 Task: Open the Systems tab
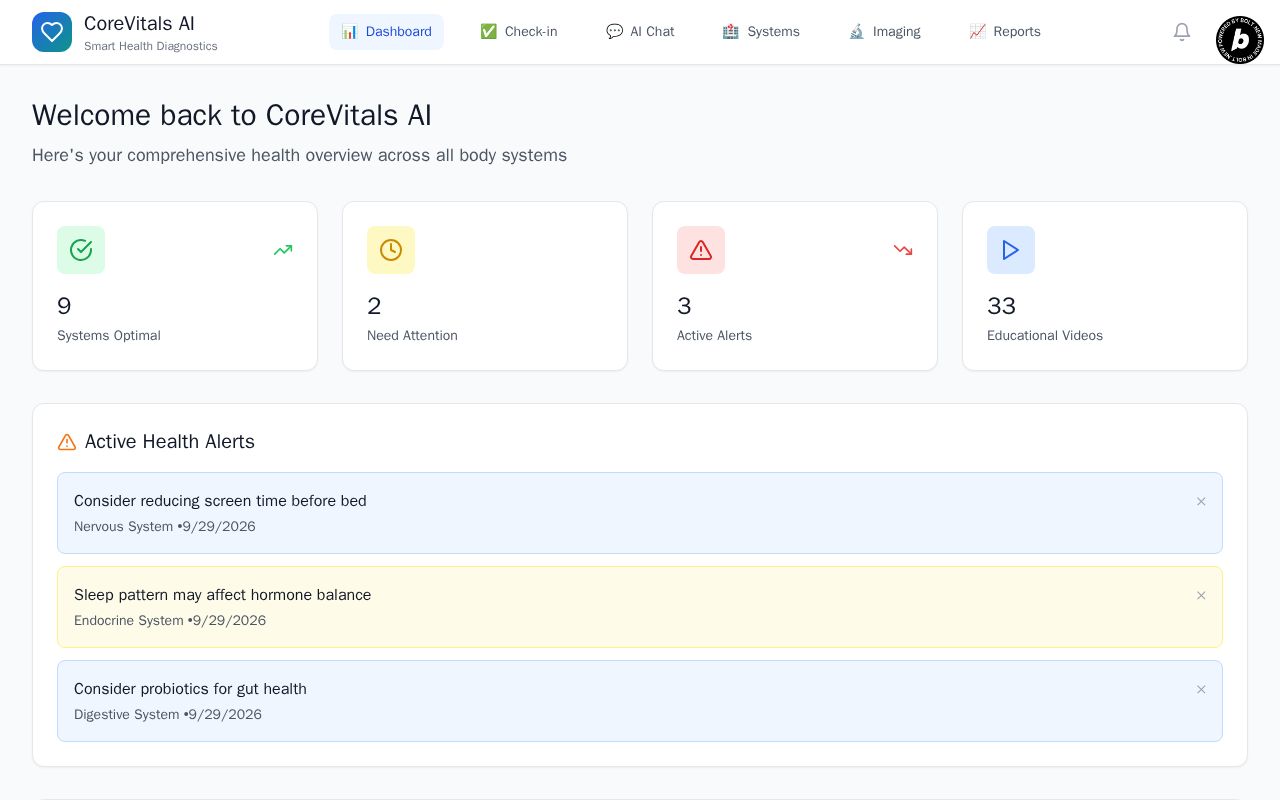tap(761, 32)
